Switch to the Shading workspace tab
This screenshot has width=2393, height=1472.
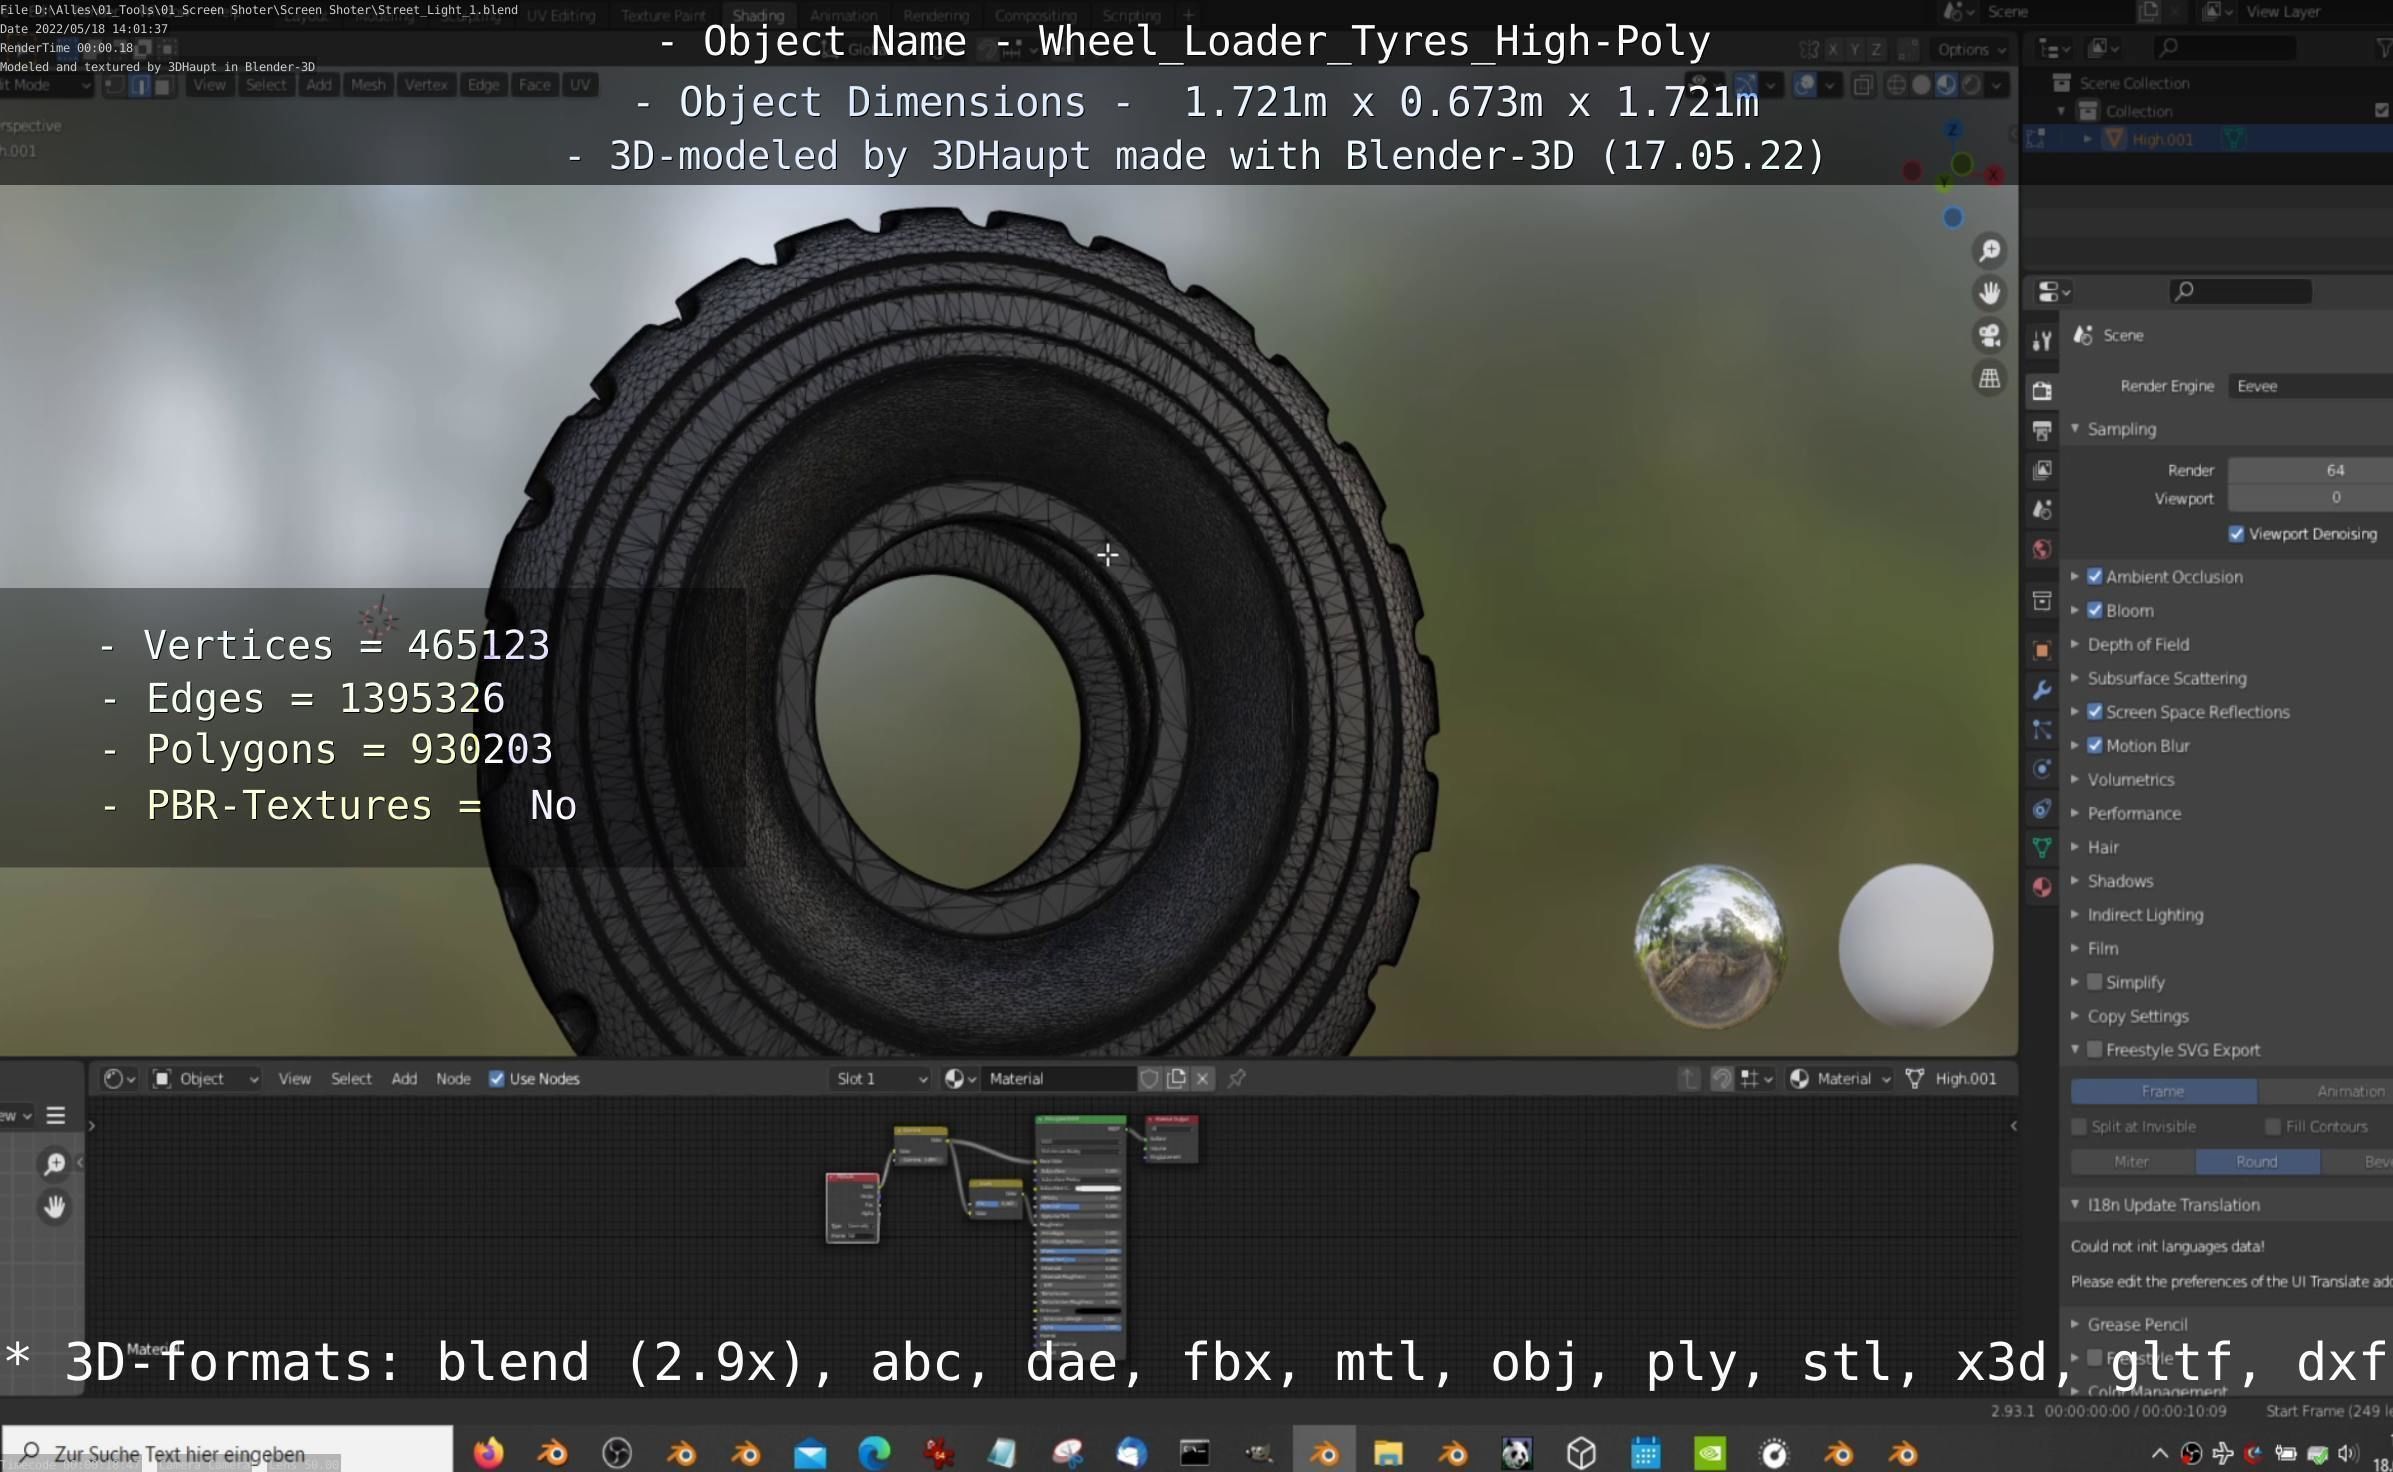758,15
